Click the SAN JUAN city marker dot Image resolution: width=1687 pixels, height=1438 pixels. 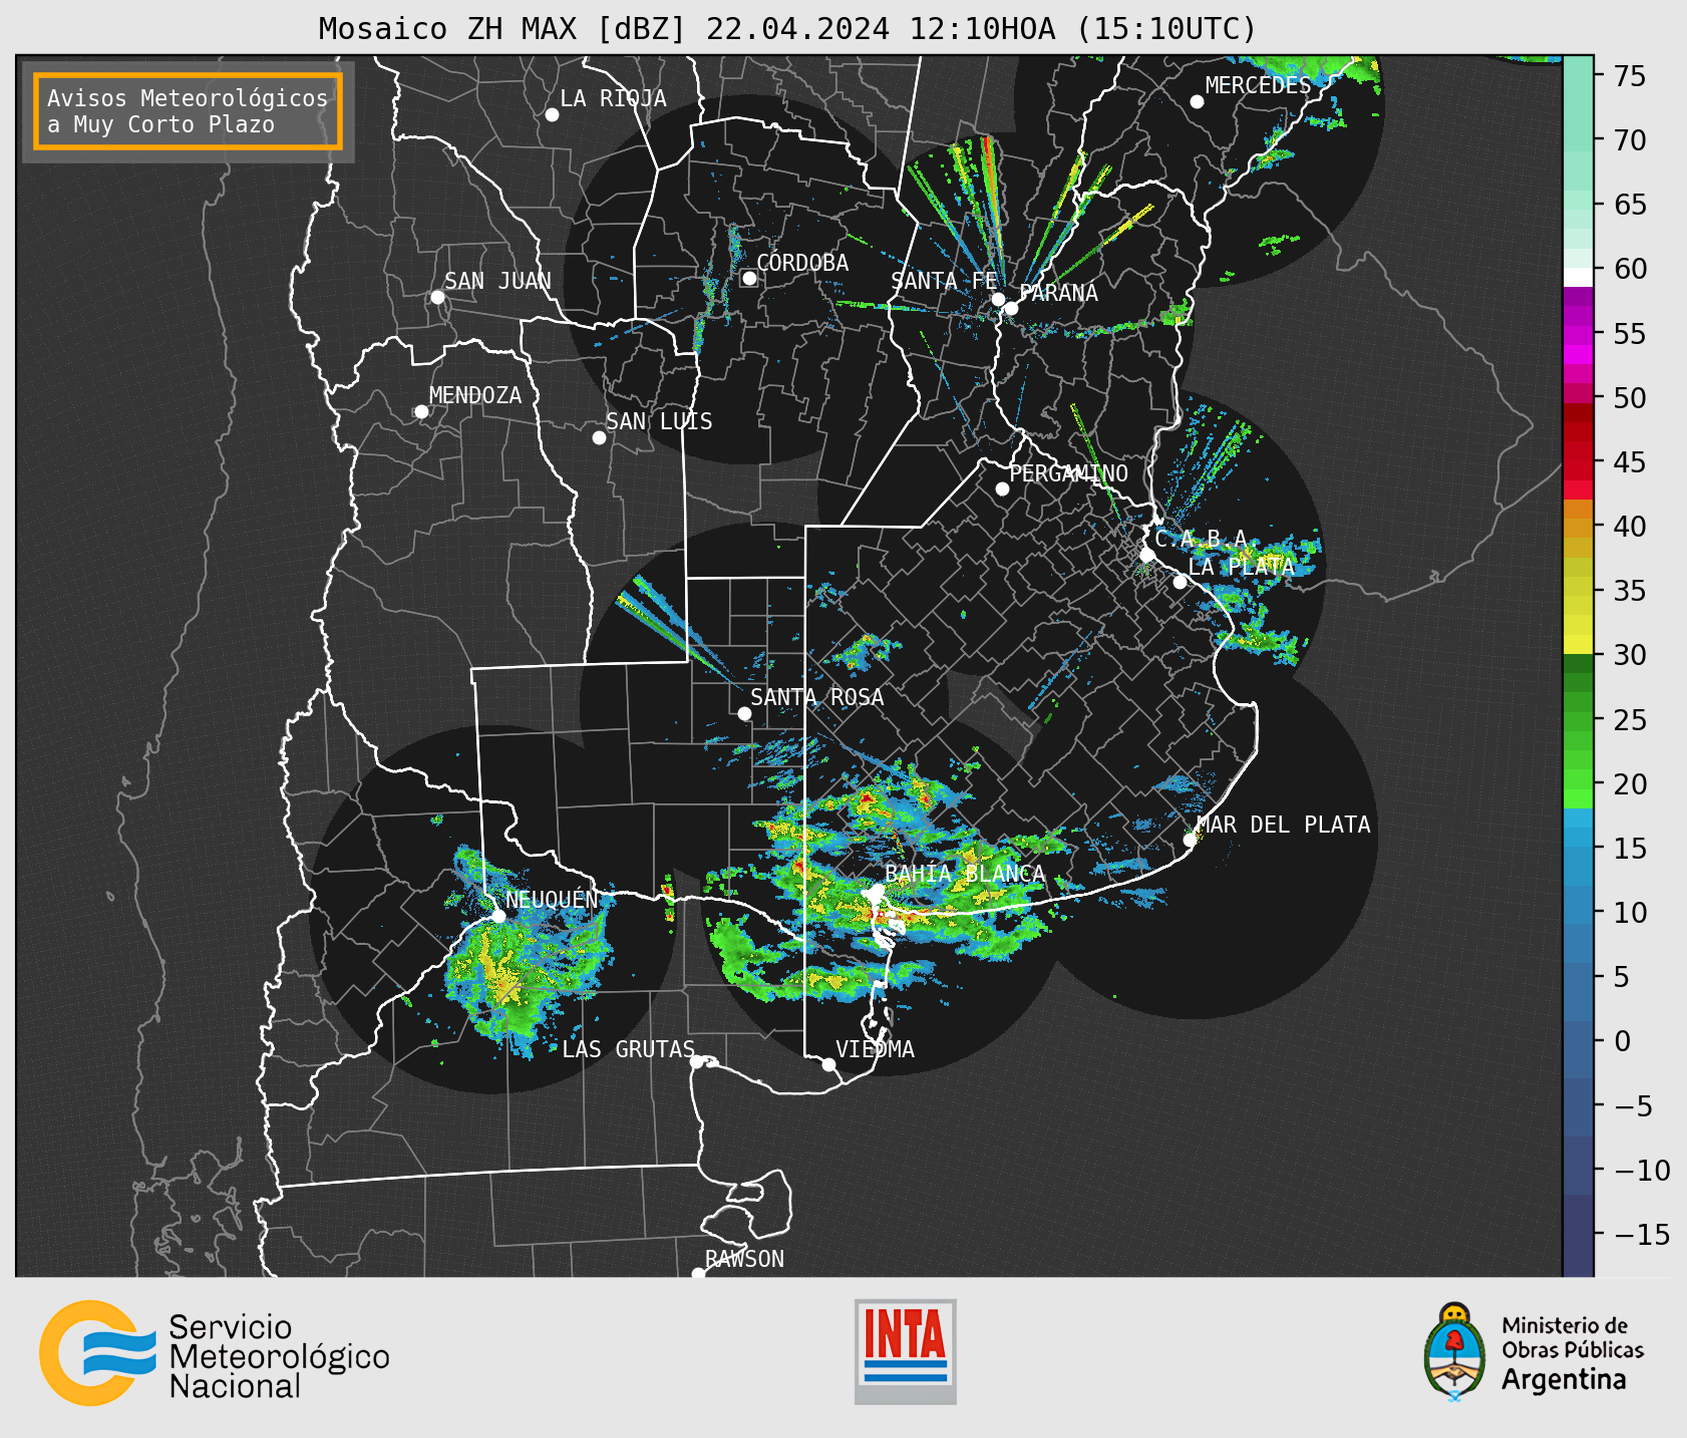(437, 297)
